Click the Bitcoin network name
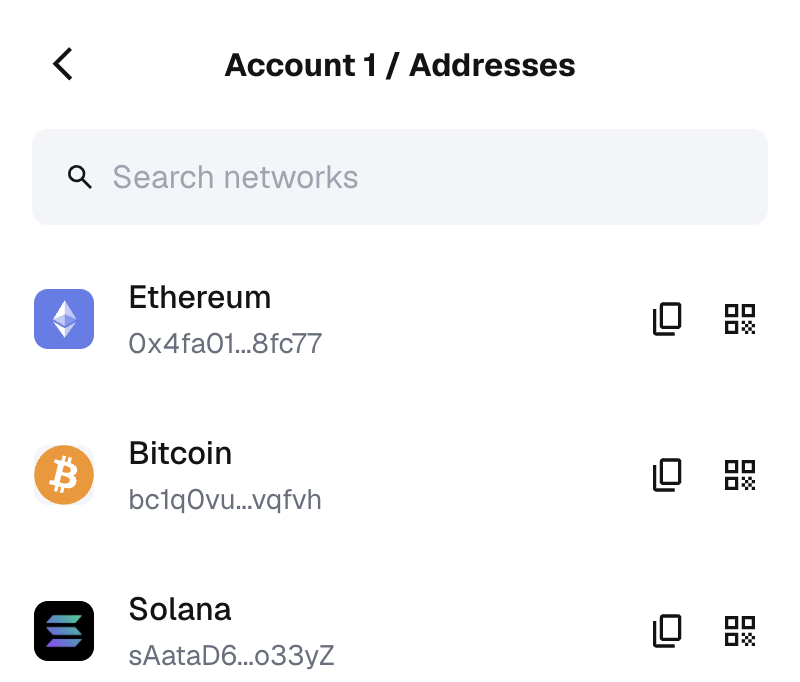Screen dimensions: 800x682 tap(180, 454)
